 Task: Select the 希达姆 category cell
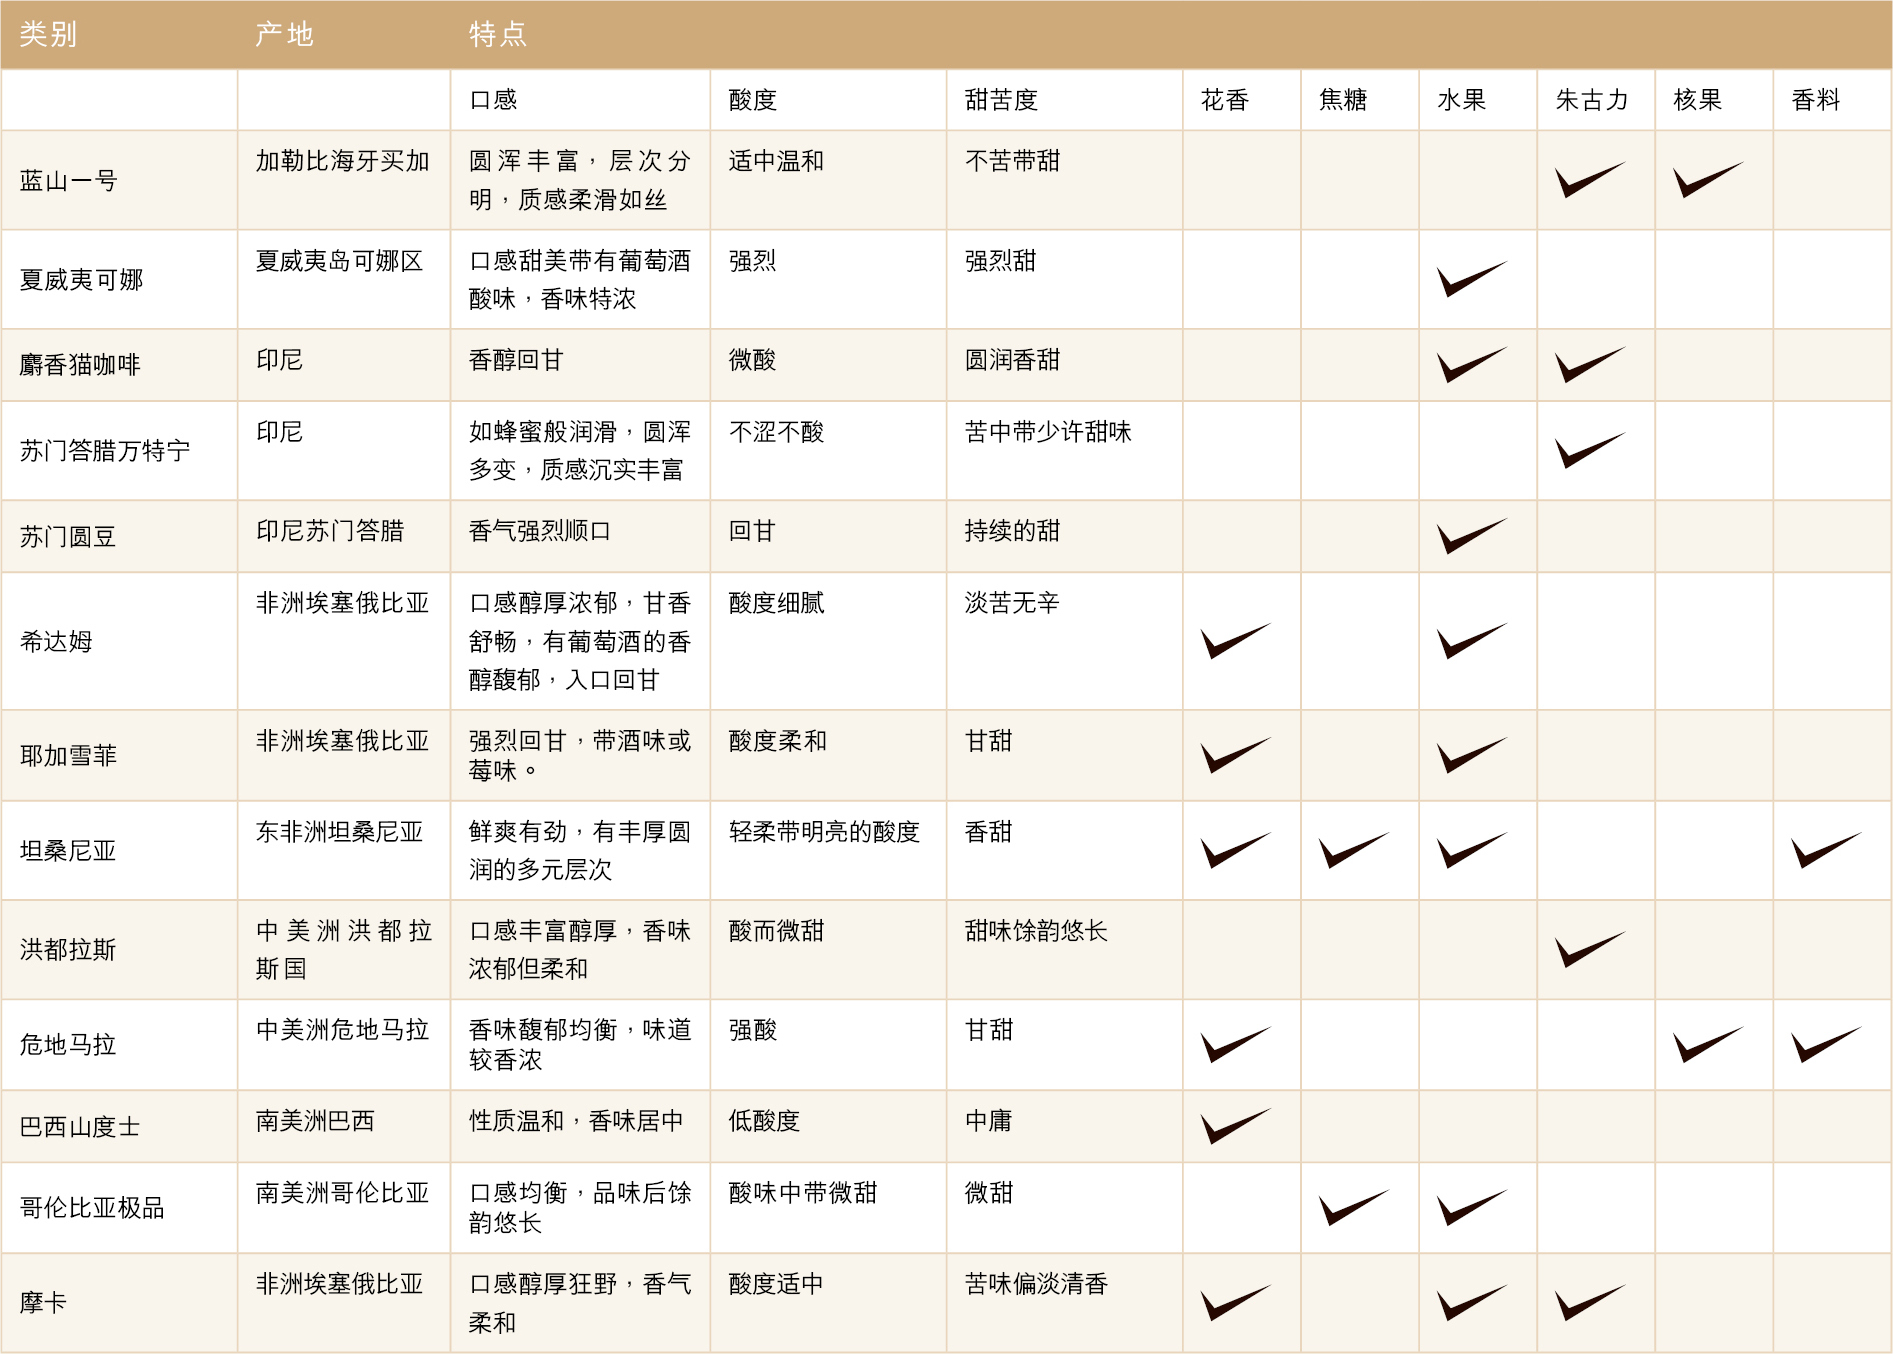click(x=119, y=641)
